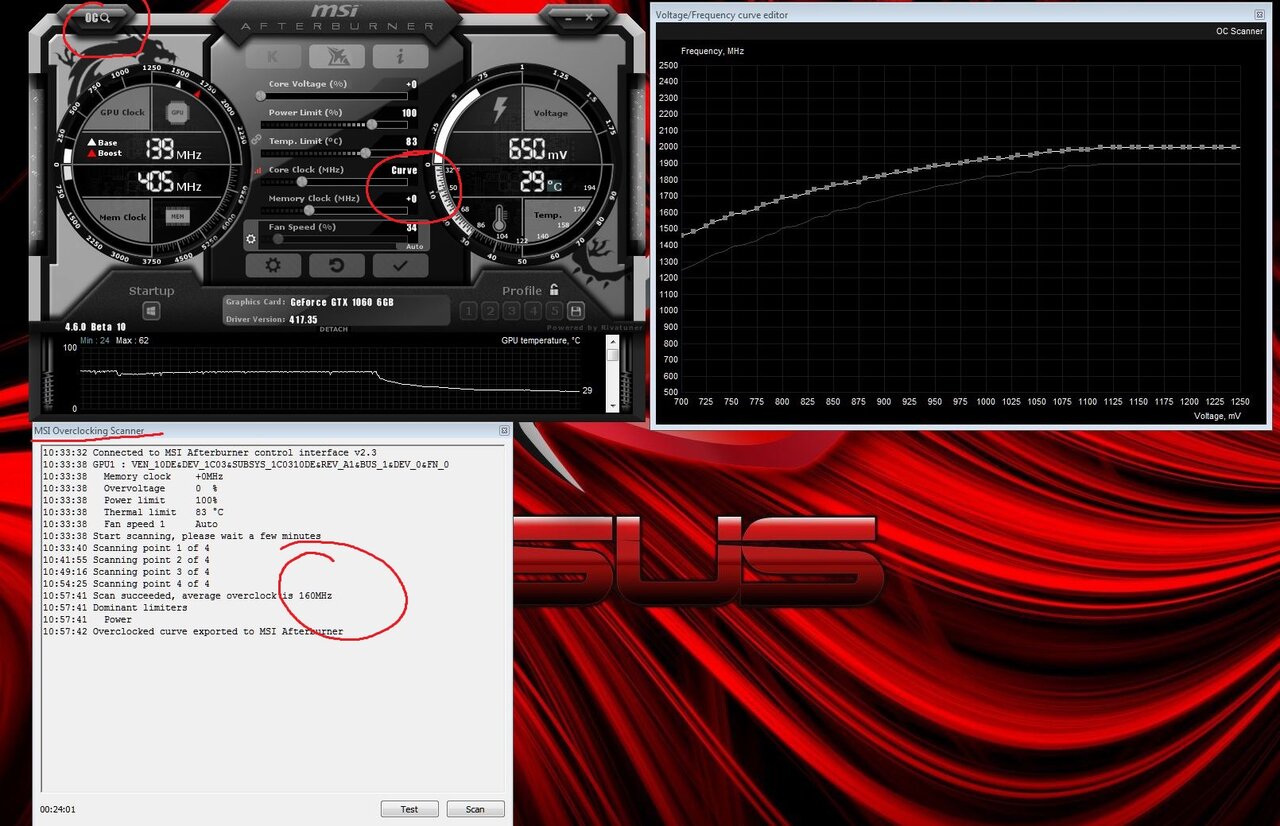This screenshot has height=826, width=1280.
Task: Click the scroll up arrow in the monitoring graph
Action: (613, 342)
